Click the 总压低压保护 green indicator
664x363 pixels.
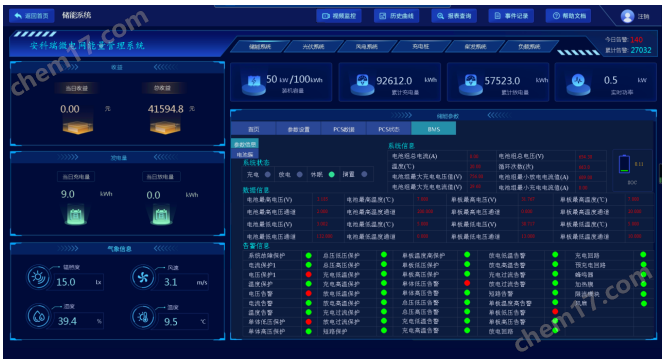point(384,255)
